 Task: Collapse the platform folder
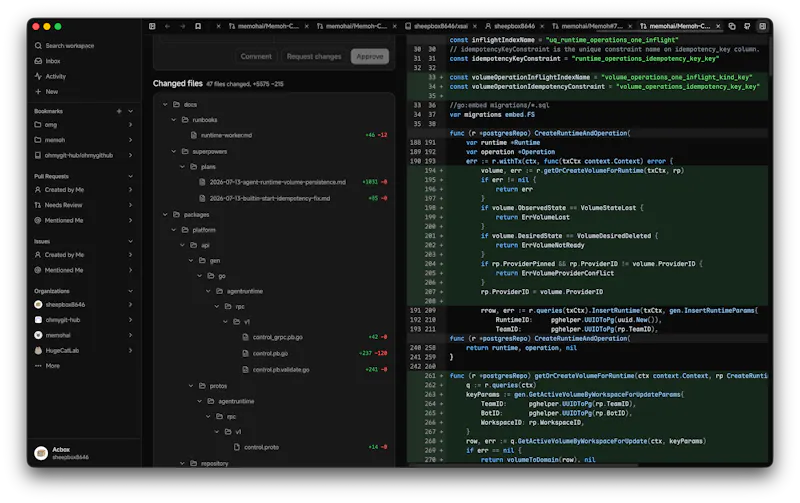tap(174, 230)
